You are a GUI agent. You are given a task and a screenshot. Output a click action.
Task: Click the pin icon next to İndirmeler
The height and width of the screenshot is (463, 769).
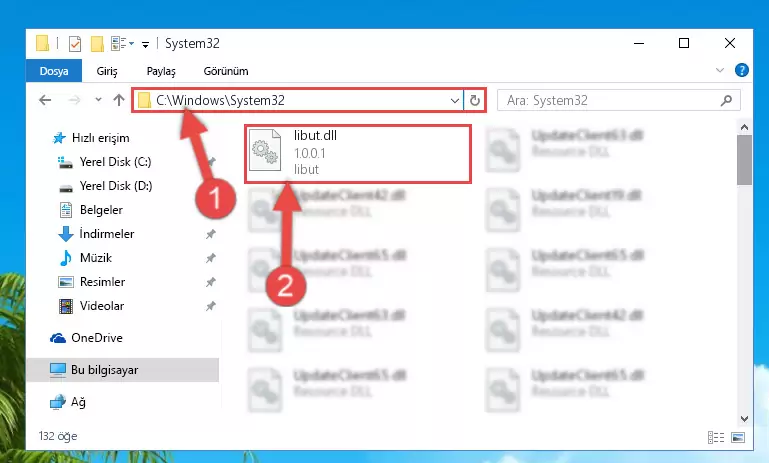210,234
